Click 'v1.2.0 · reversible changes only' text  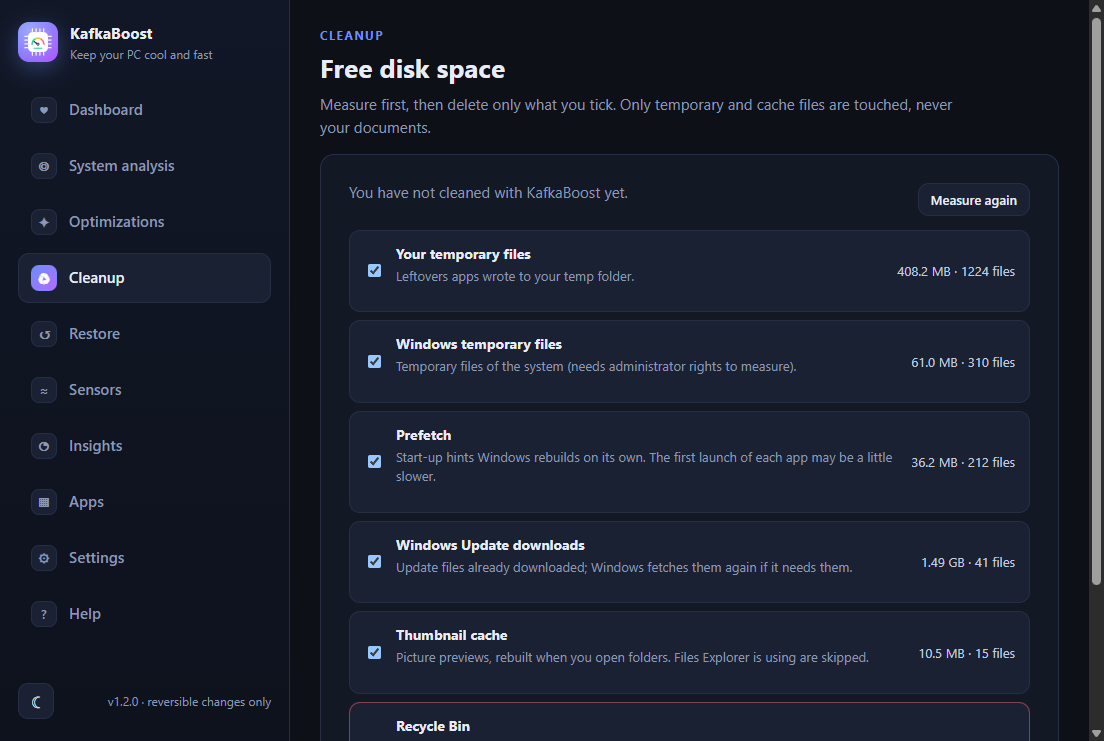pyautogui.click(x=189, y=702)
